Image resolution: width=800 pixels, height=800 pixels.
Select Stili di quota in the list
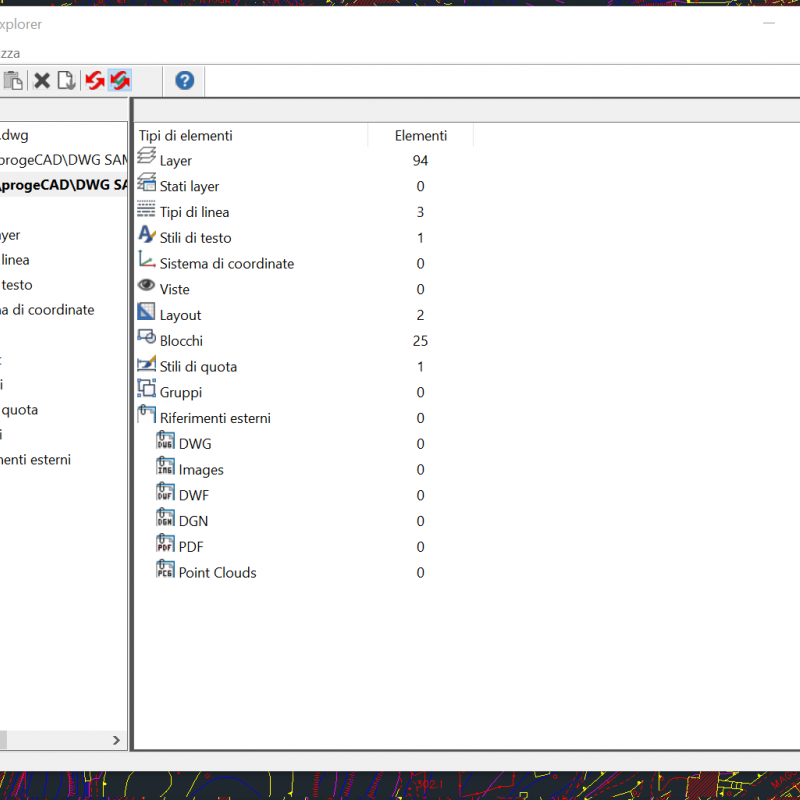tap(198, 367)
